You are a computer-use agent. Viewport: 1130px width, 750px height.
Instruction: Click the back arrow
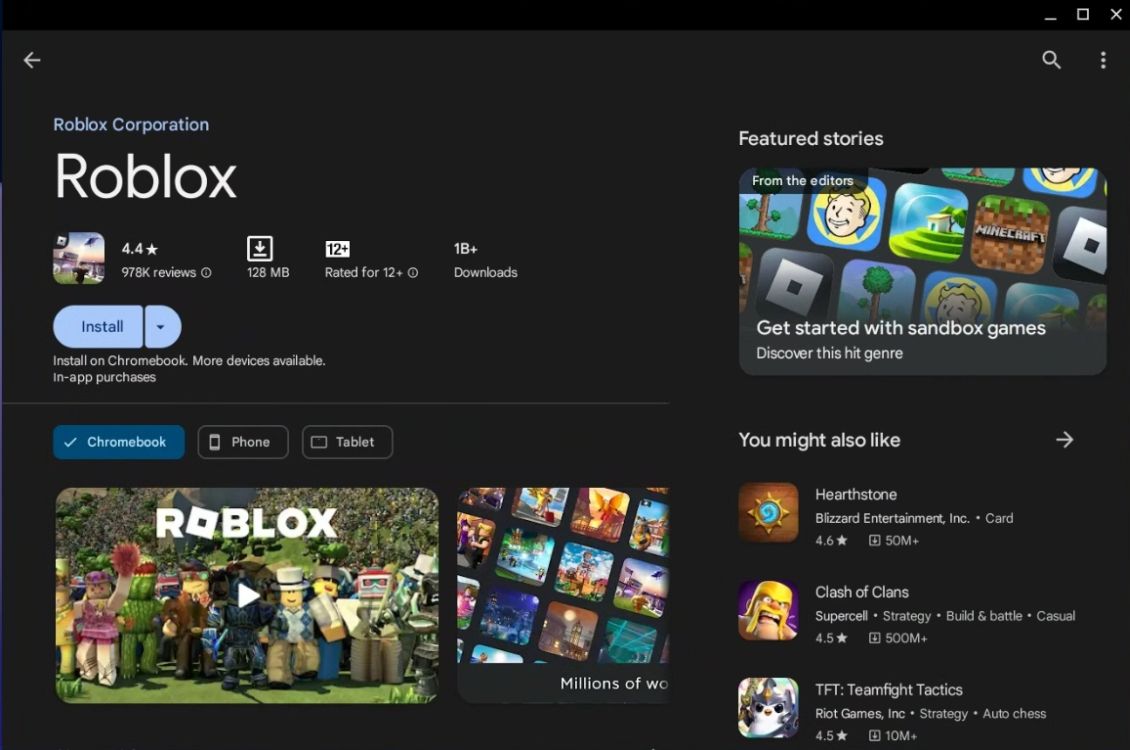click(31, 60)
